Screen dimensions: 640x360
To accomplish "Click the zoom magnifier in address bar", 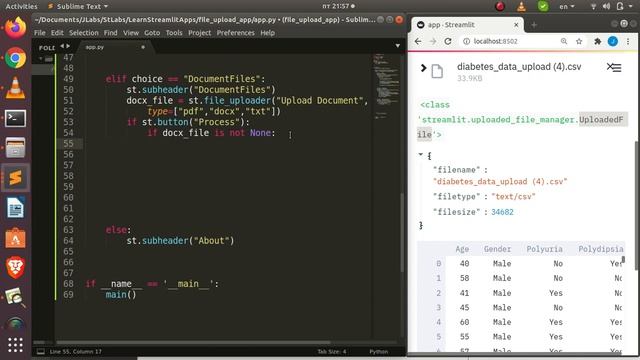I will [564, 41].
